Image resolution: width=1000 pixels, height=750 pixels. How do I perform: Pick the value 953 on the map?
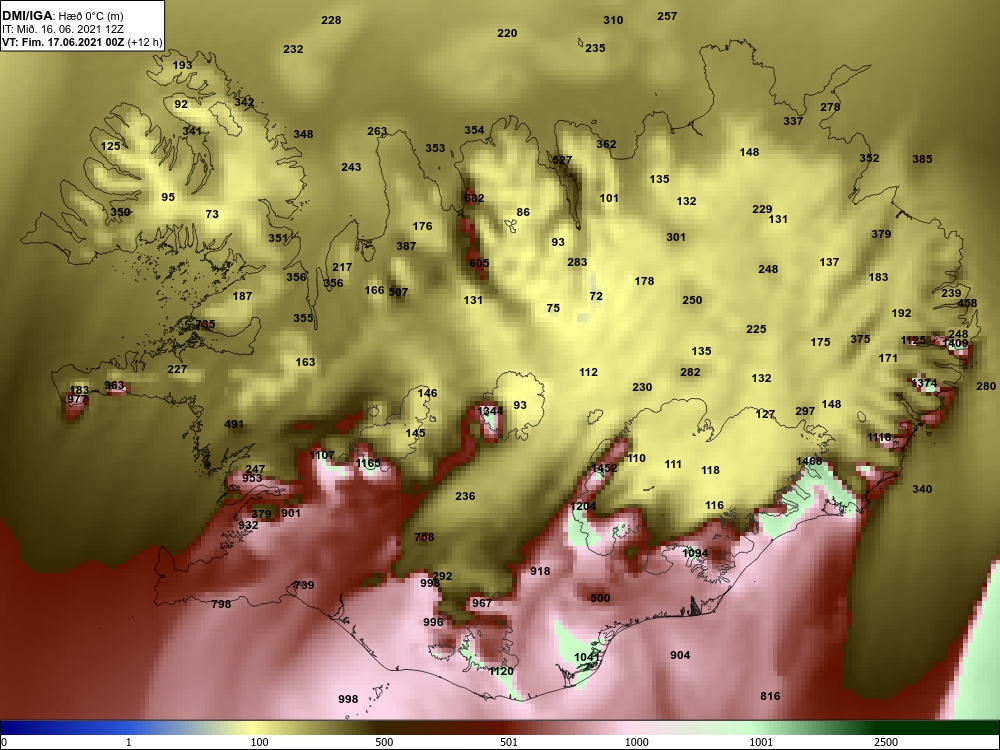[x=252, y=478]
